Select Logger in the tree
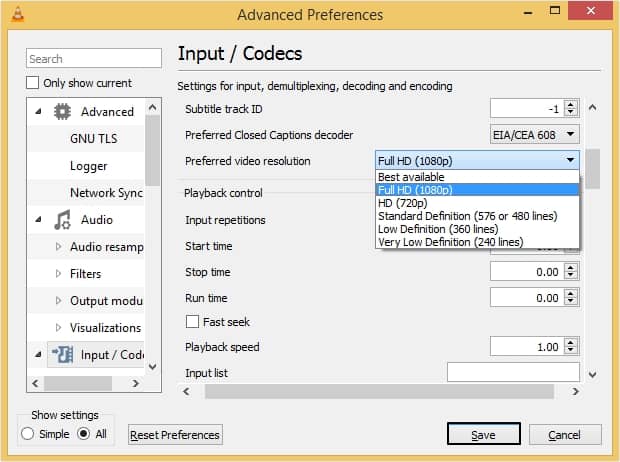Viewport: 620px width, 462px height. click(89, 166)
